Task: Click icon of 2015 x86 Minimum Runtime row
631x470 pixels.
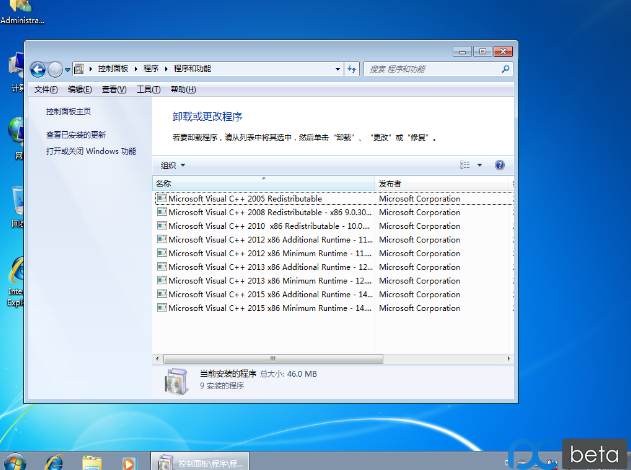Action: point(162,307)
